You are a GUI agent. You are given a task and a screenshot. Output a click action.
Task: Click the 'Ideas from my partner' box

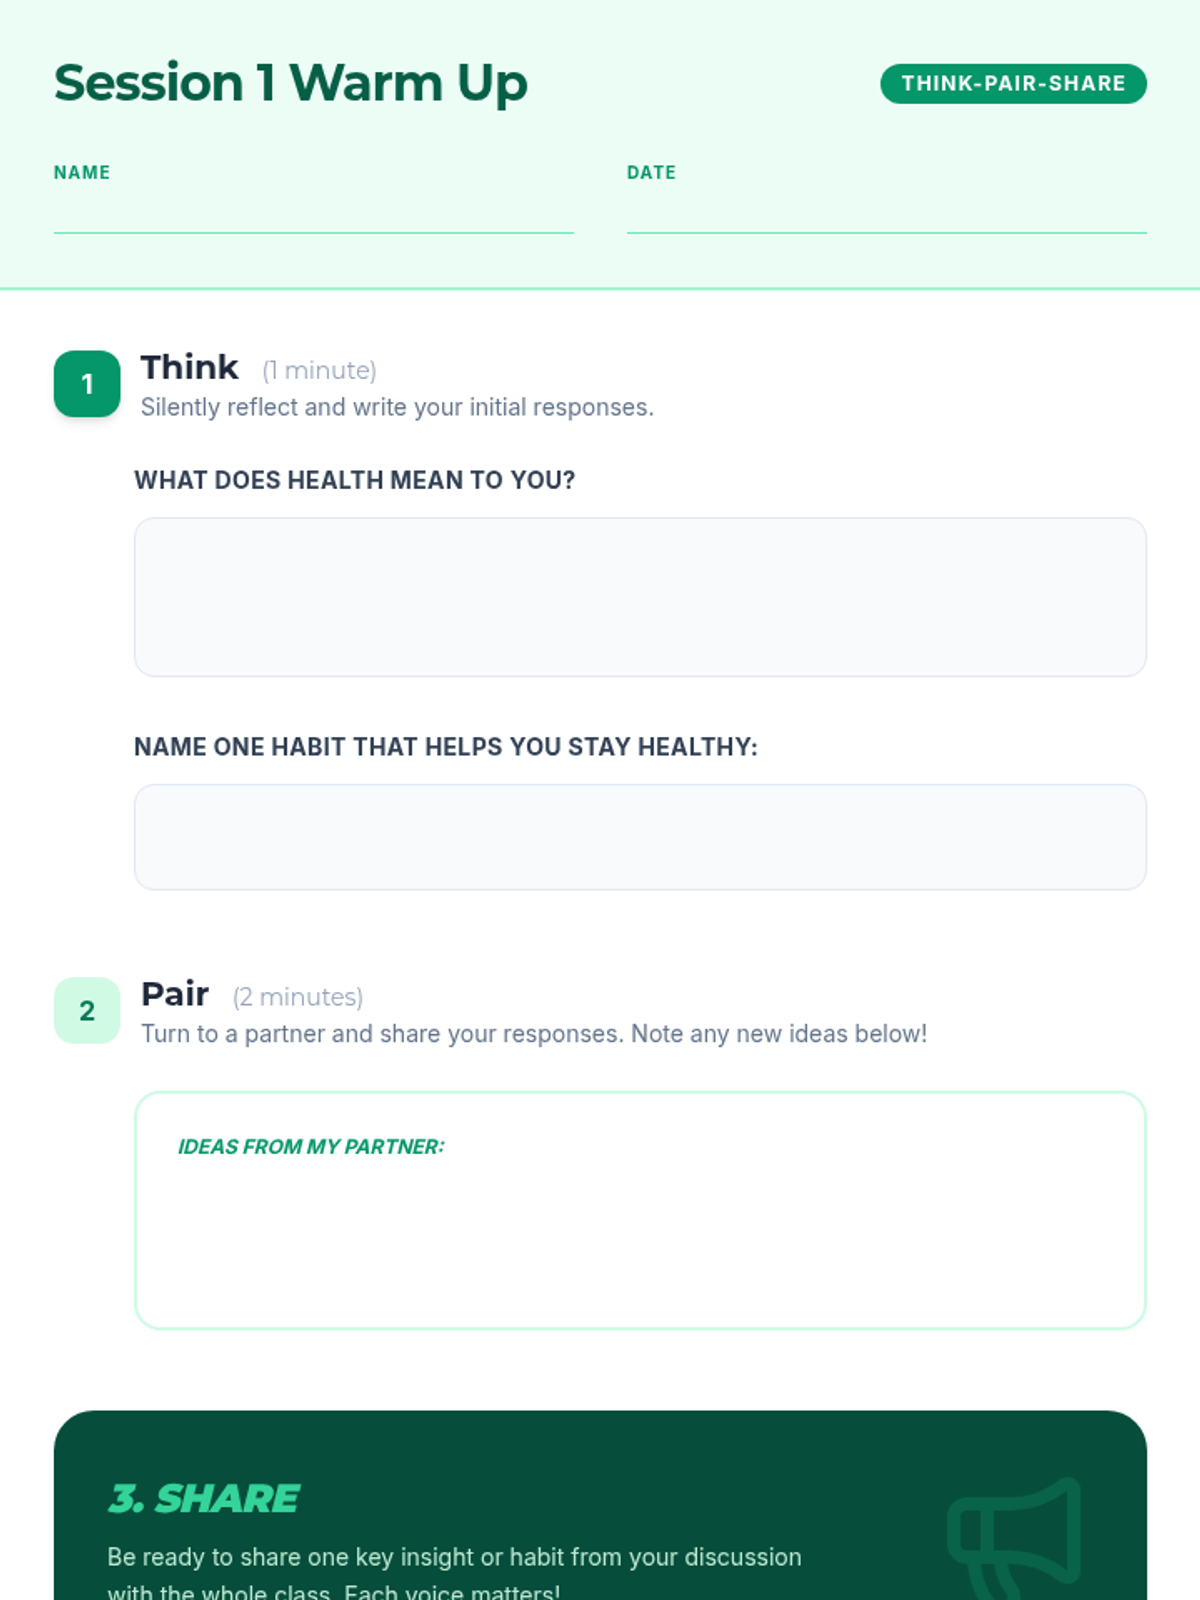[640, 1210]
